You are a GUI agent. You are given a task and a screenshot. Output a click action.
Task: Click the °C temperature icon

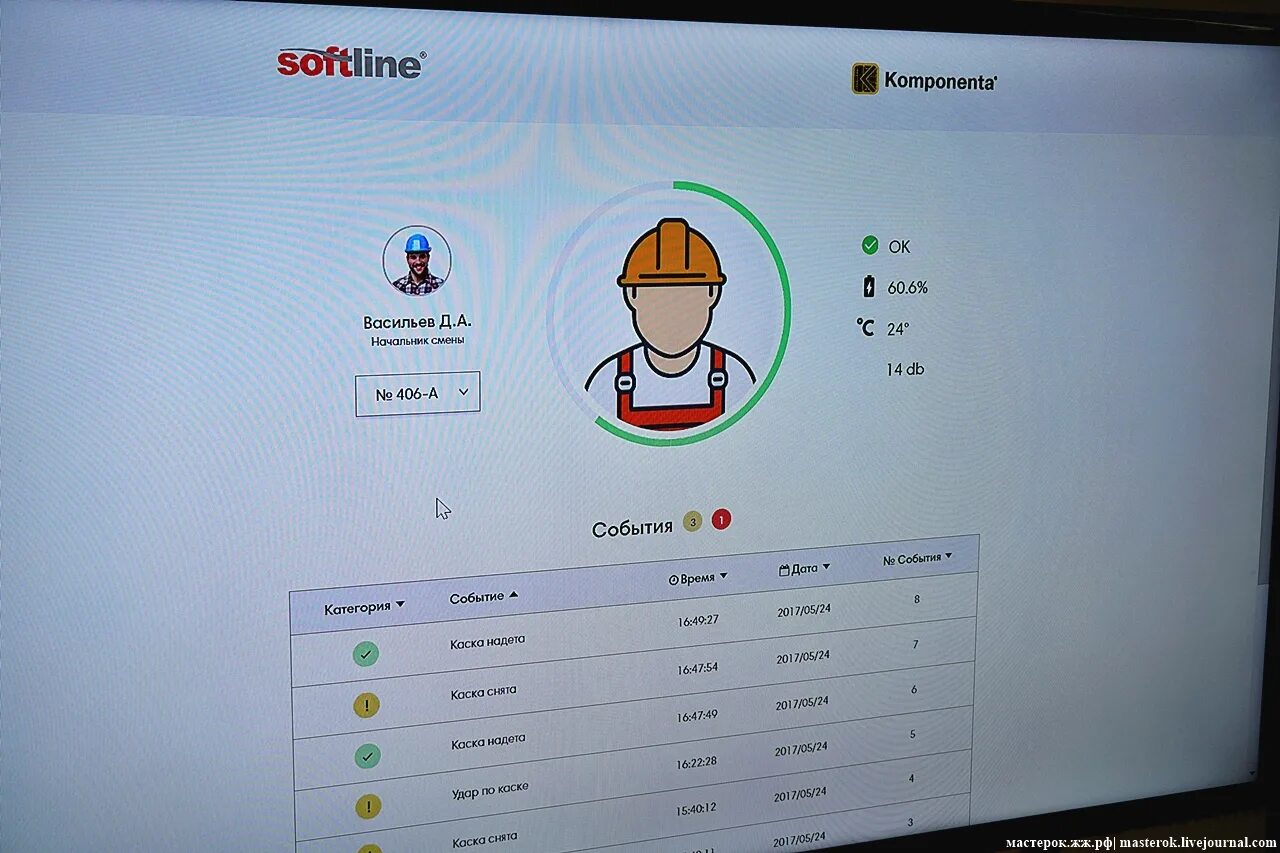(x=866, y=327)
